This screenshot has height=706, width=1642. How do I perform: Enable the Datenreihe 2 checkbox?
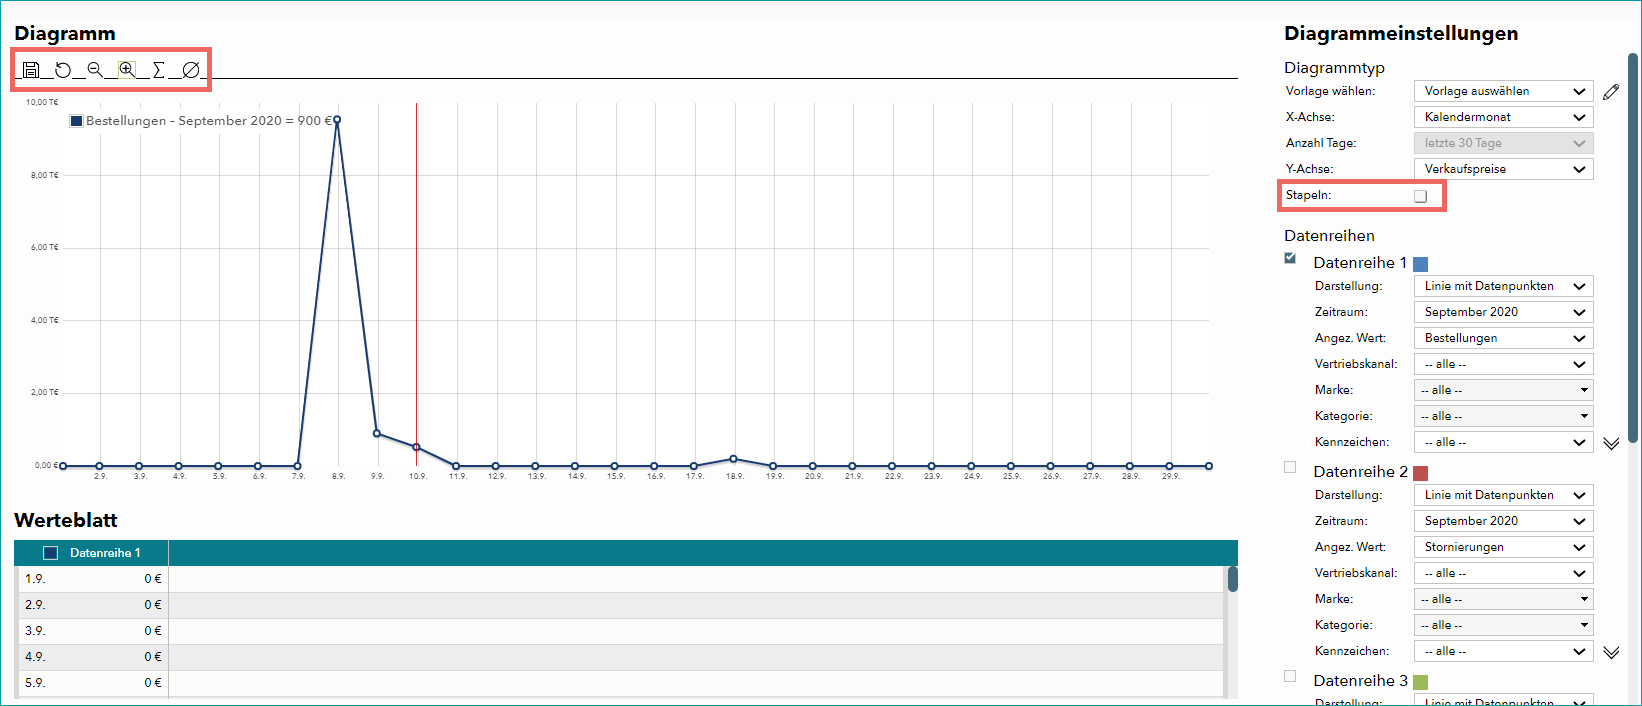click(x=1290, y=467)
